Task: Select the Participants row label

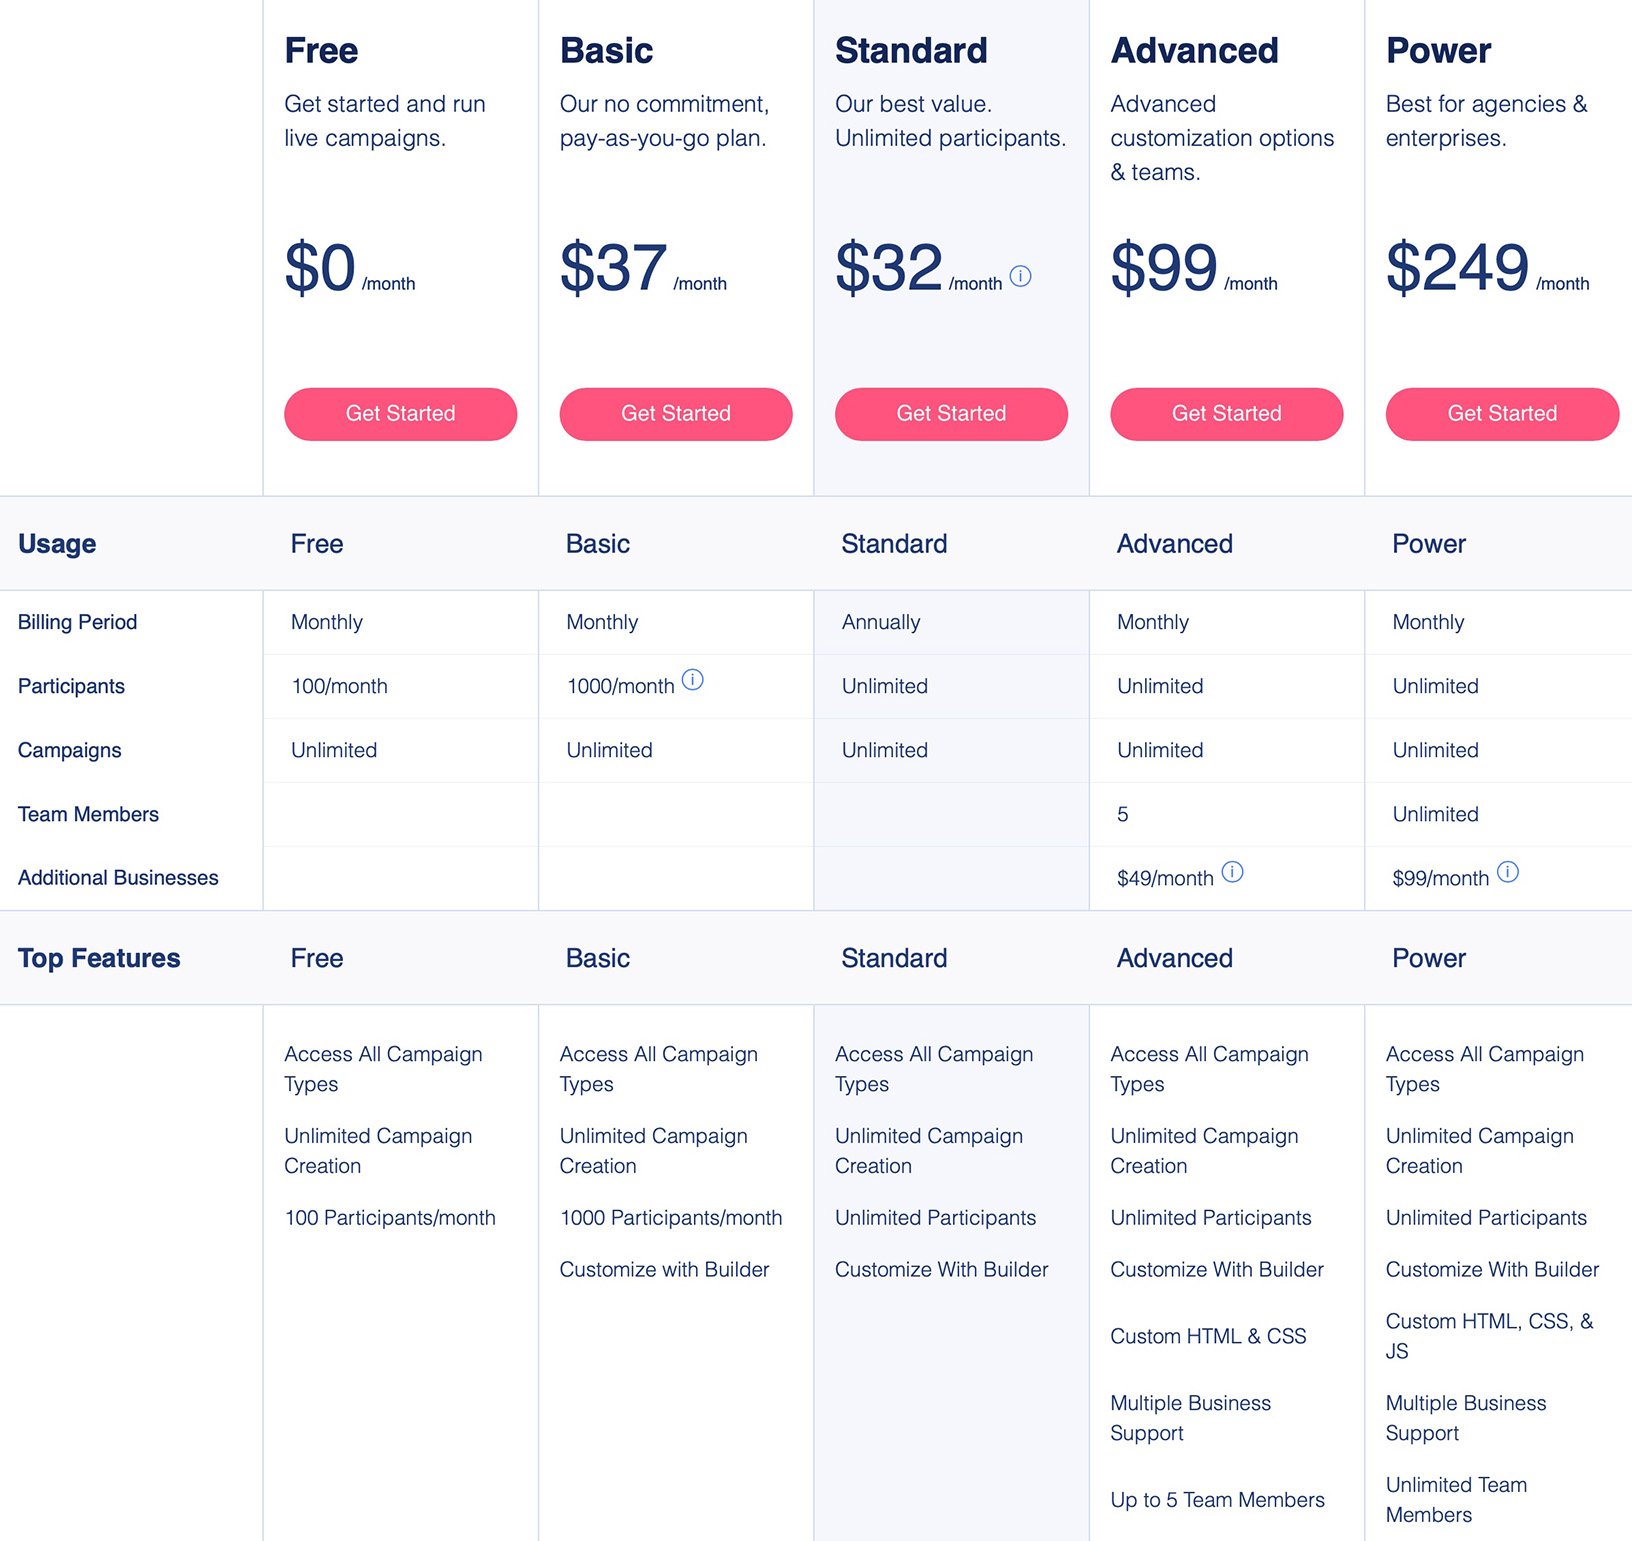Action: (70, 686)
